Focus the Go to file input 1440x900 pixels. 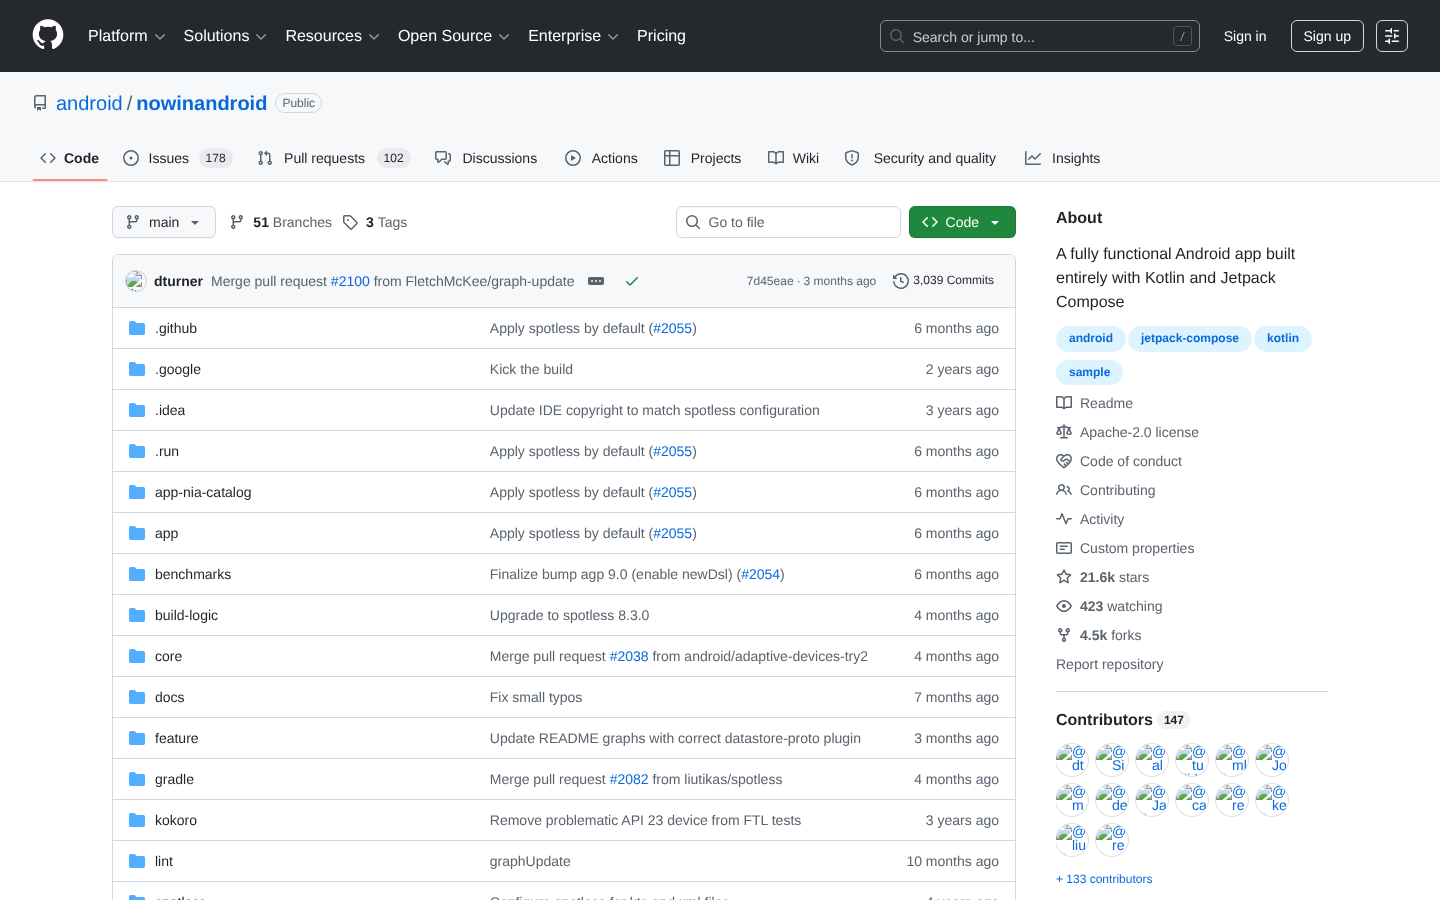[x=788, y=222]
